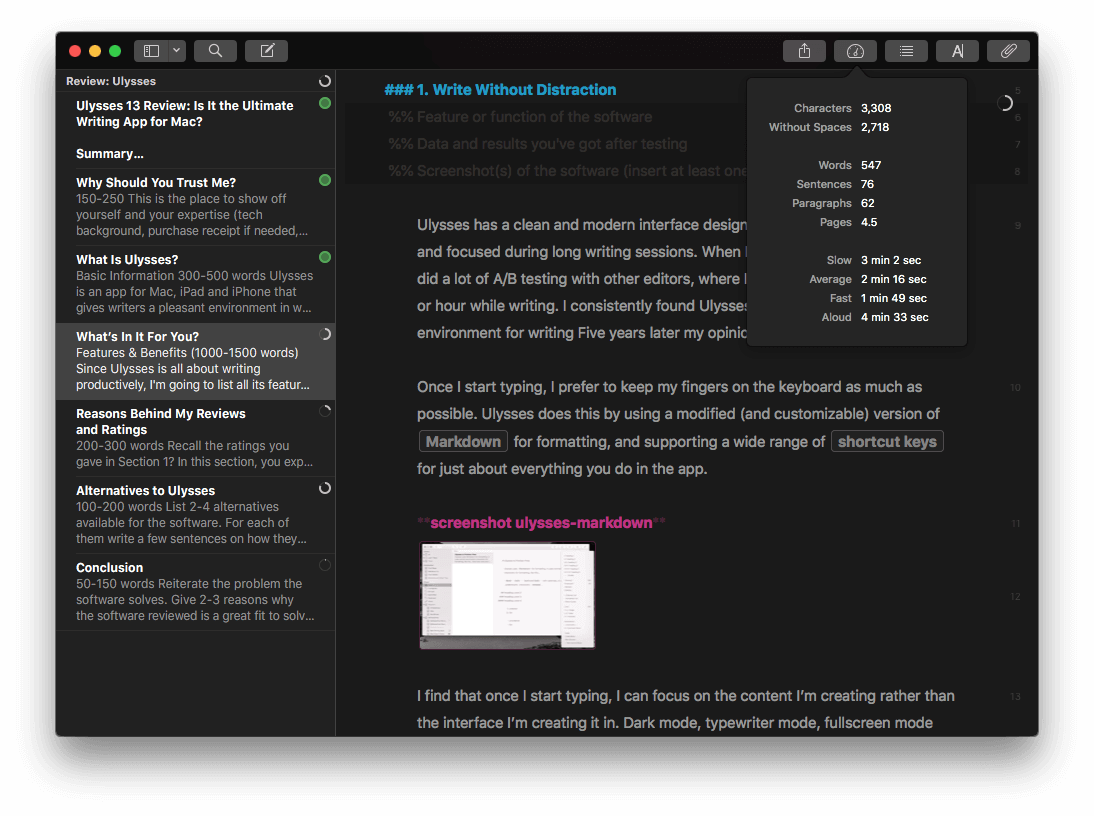This screenshot has height=816, width=1094.
Task: Open the typography editor settings icon
Action: tap(957, 51)
